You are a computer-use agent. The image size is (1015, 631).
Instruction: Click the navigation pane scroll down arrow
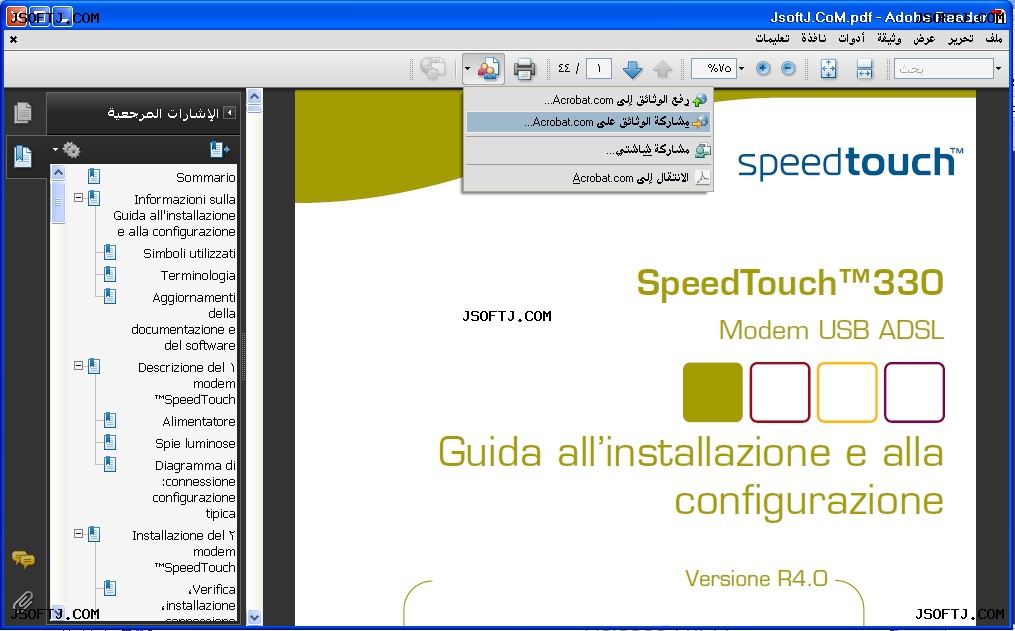coord(254,617)
